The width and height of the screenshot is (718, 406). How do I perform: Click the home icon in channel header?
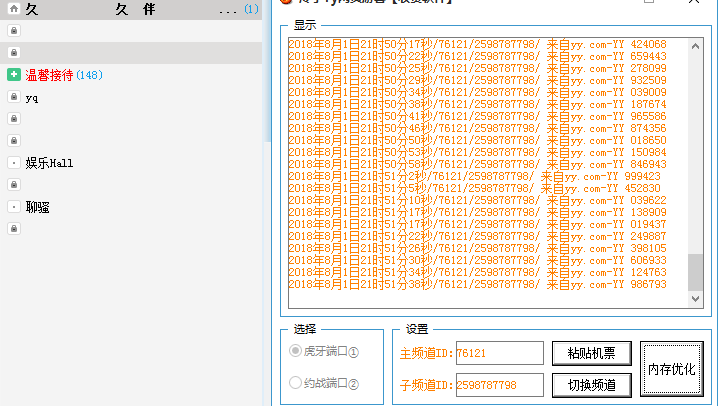[14, 9]
